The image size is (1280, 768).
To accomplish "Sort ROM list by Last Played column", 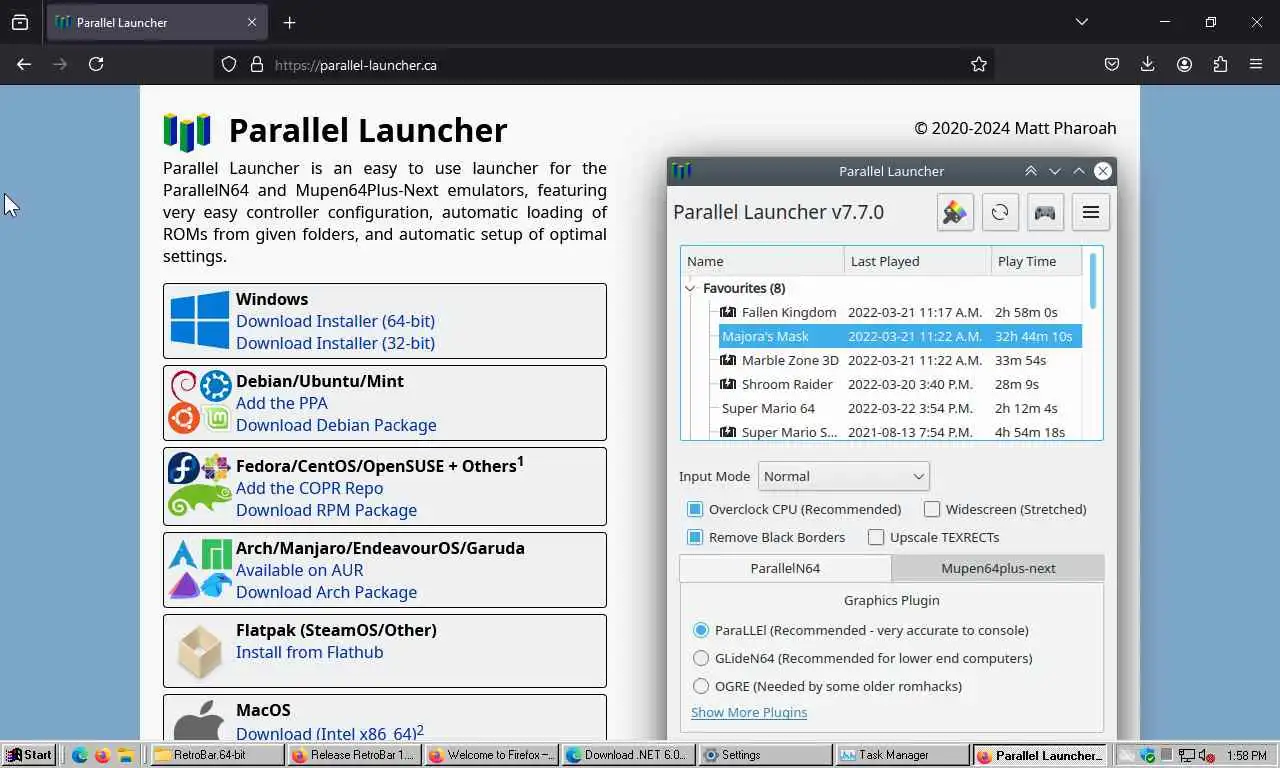I will tap(918, 261).
